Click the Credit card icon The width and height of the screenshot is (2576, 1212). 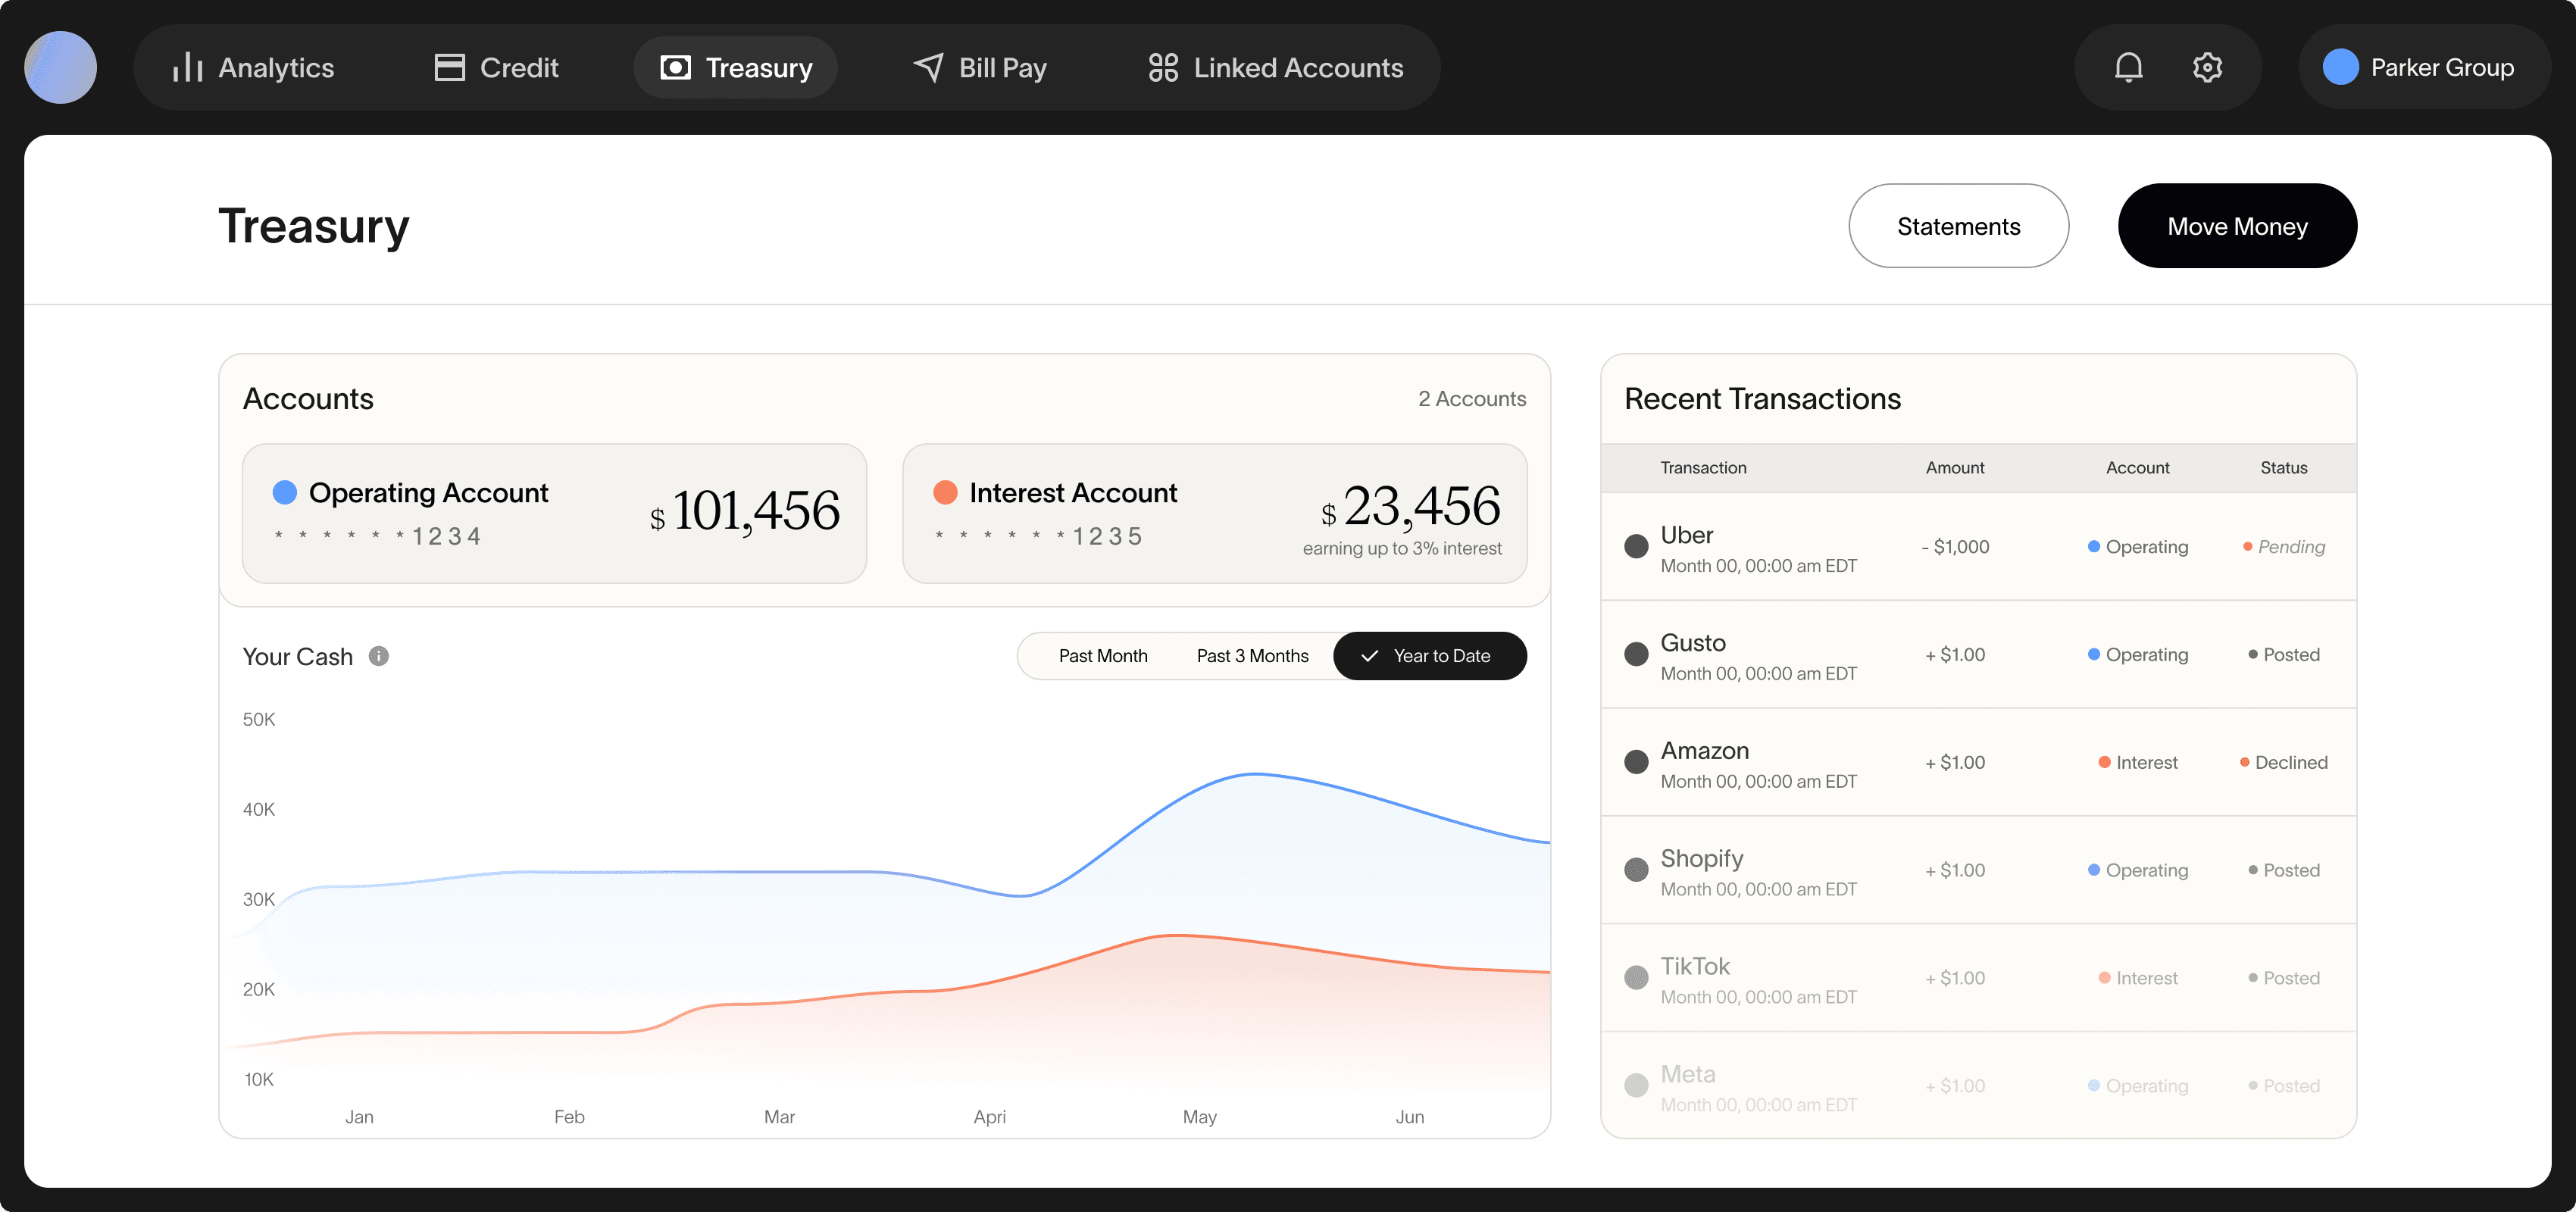click(x=449, y=67)
